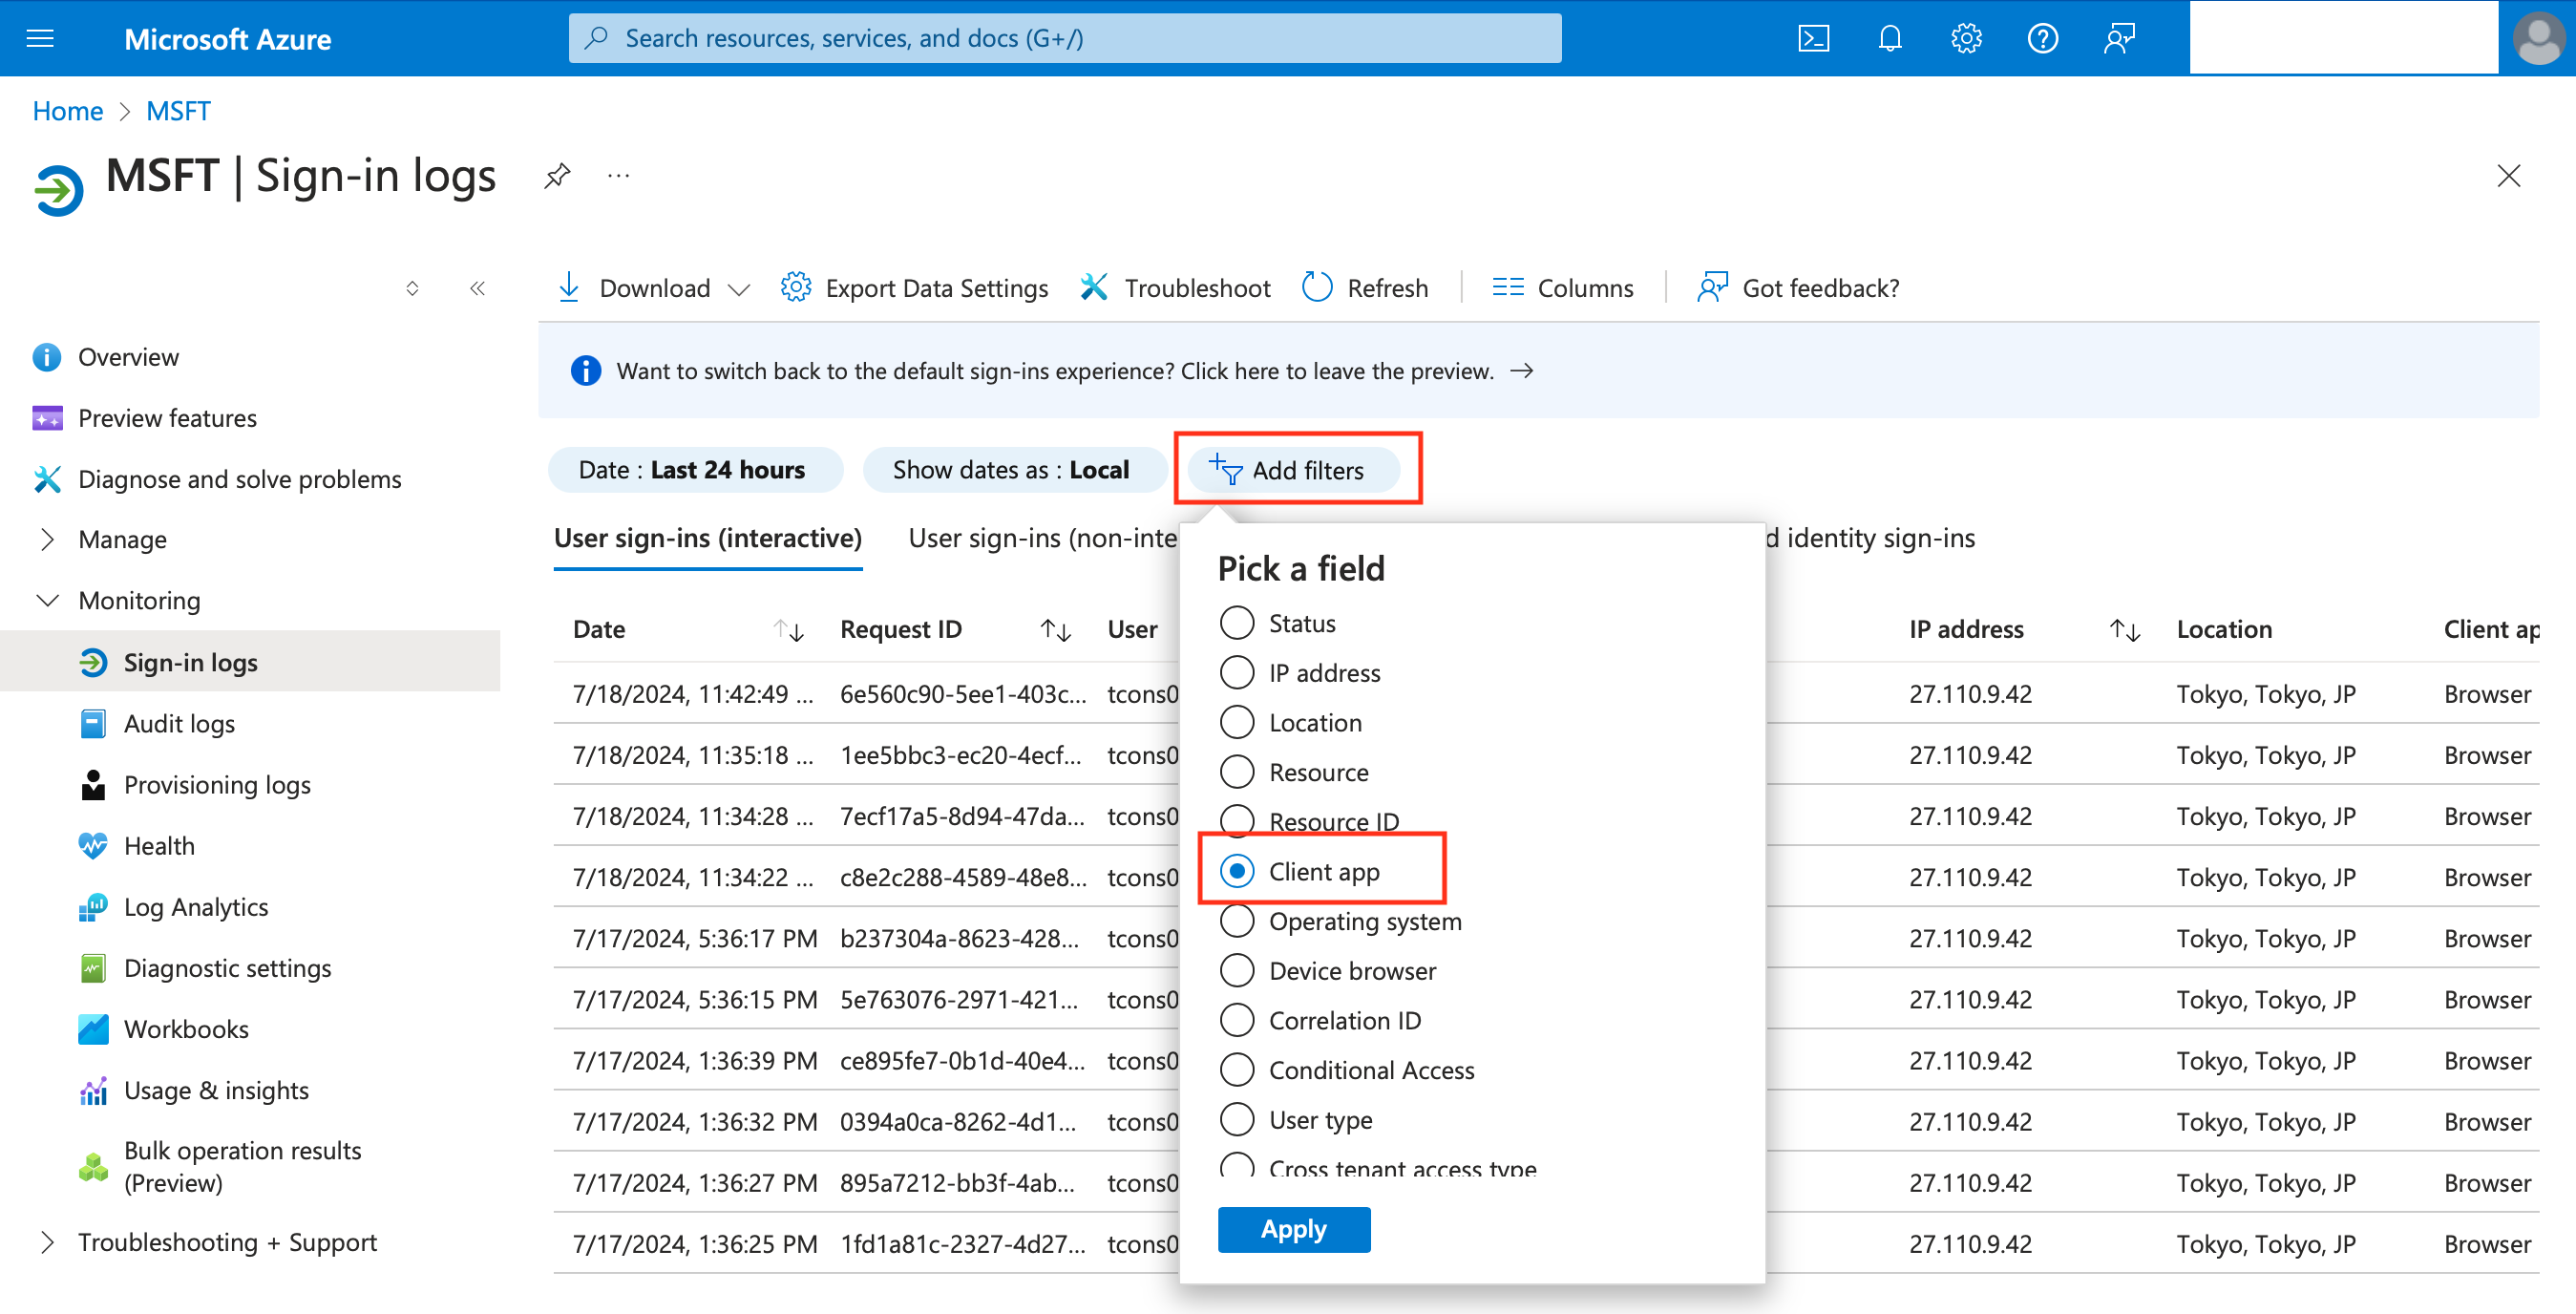Open Cloud Shell from the top bar
The image size is (2576, 1314).
point(1813,38)
